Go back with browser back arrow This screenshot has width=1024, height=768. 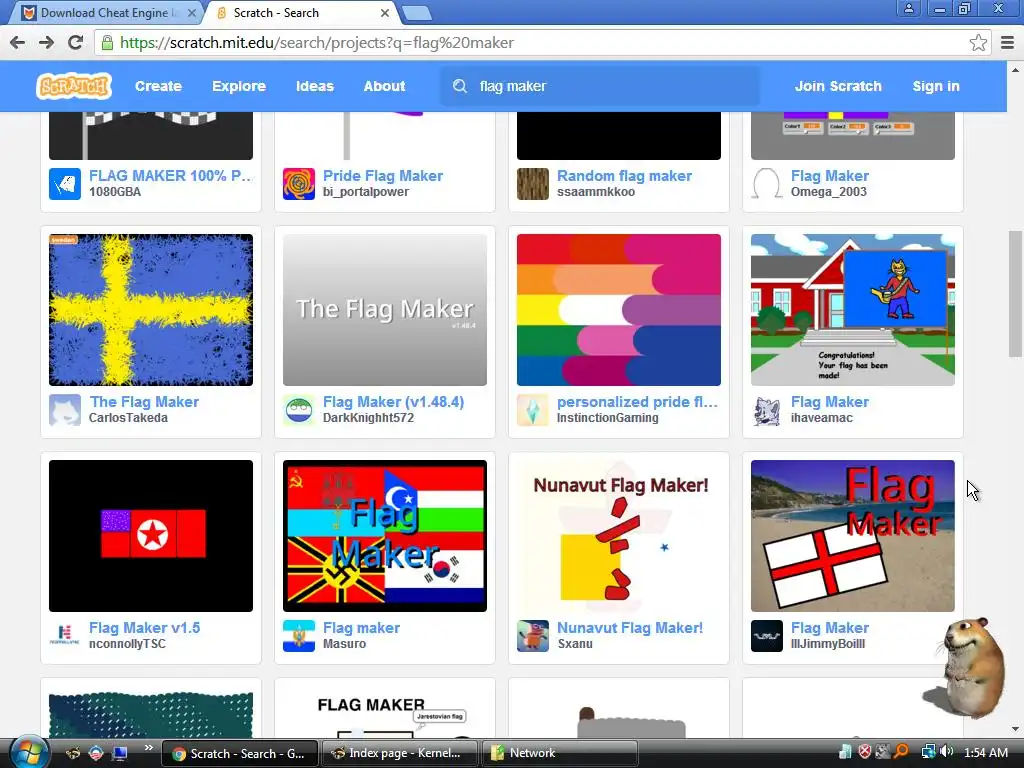(18, 43)
